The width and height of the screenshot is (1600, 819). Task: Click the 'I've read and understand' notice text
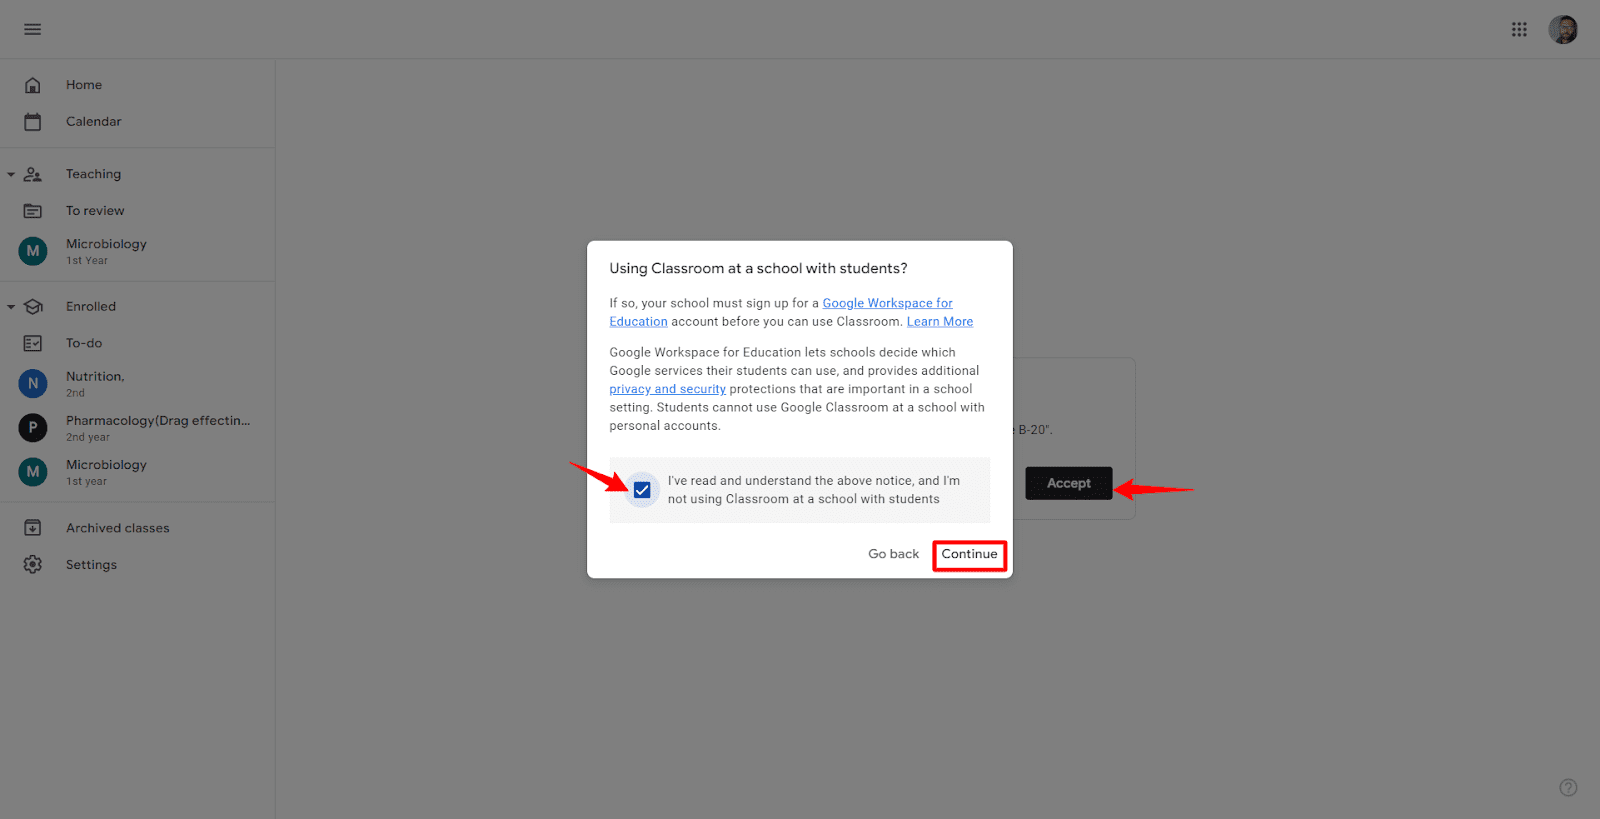tap(814, 490)
